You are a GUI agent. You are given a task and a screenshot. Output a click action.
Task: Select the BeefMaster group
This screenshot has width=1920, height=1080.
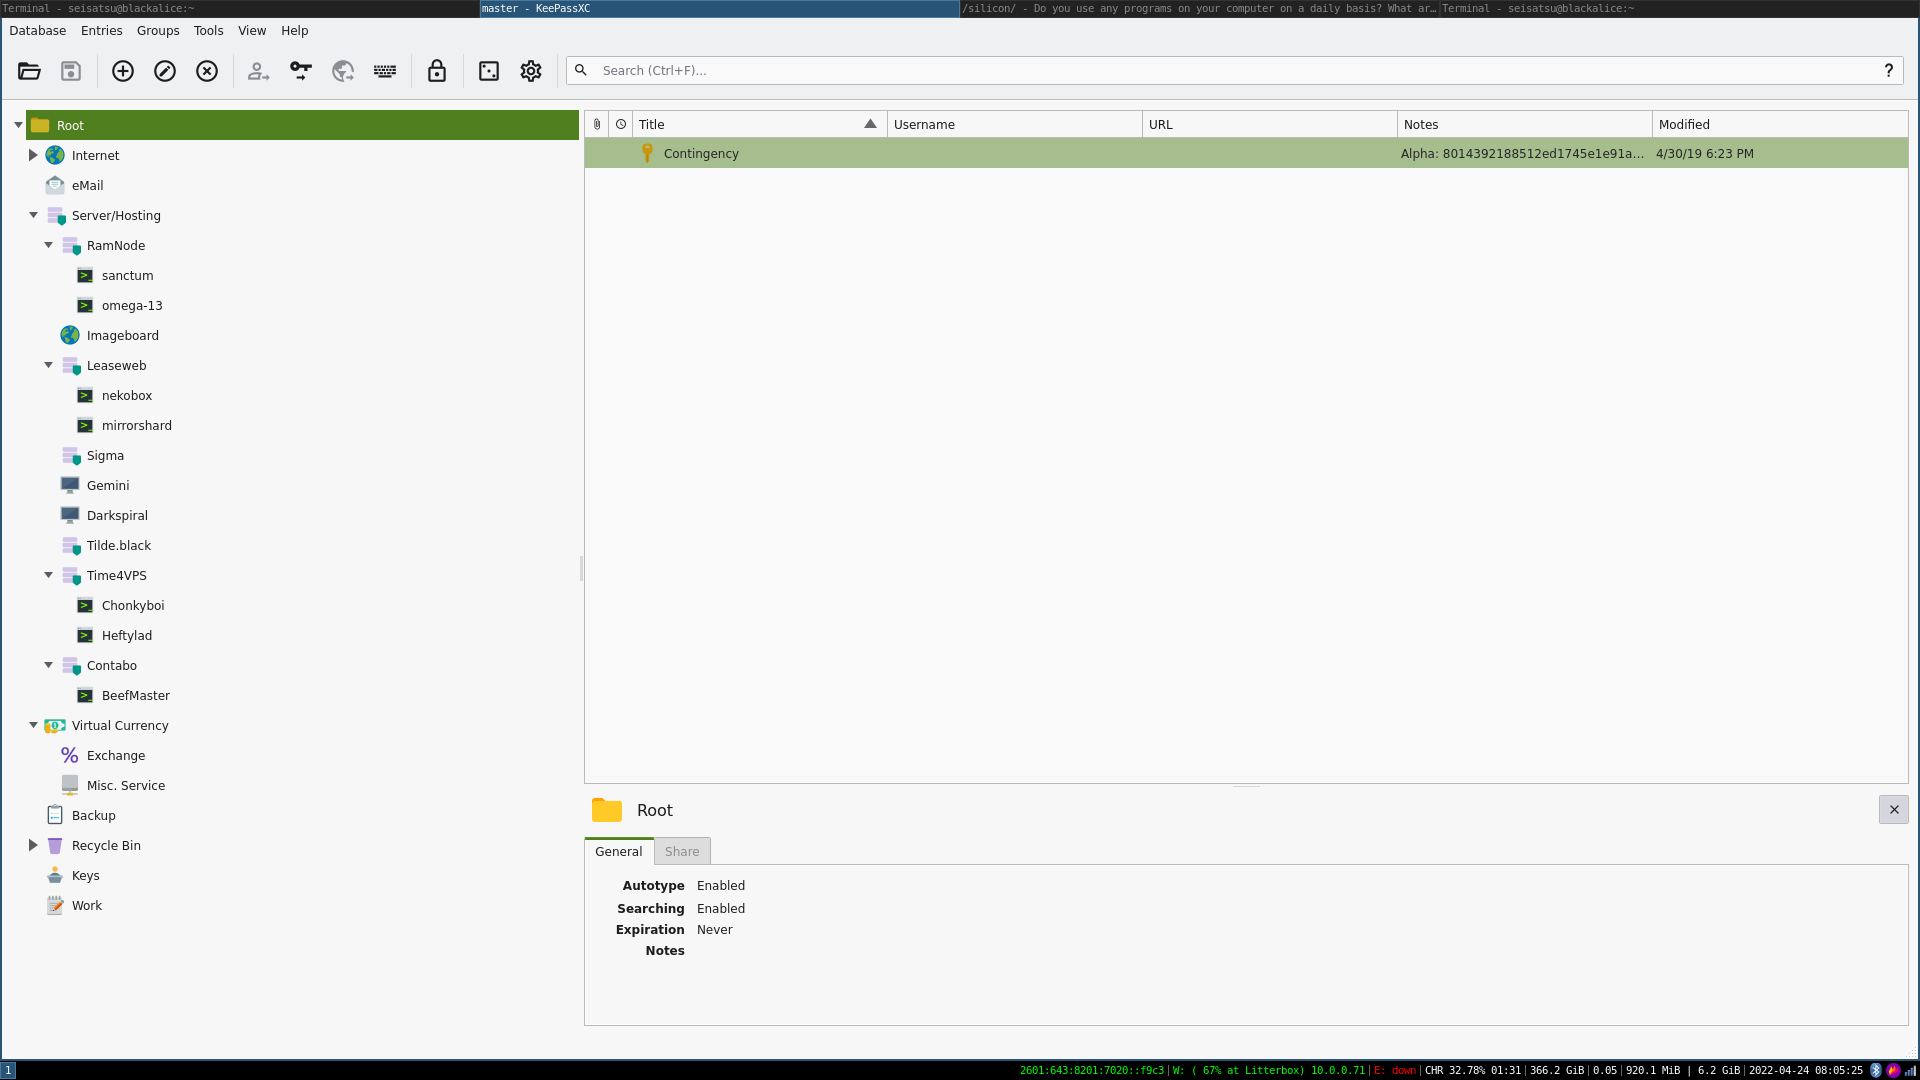(135, 696)
